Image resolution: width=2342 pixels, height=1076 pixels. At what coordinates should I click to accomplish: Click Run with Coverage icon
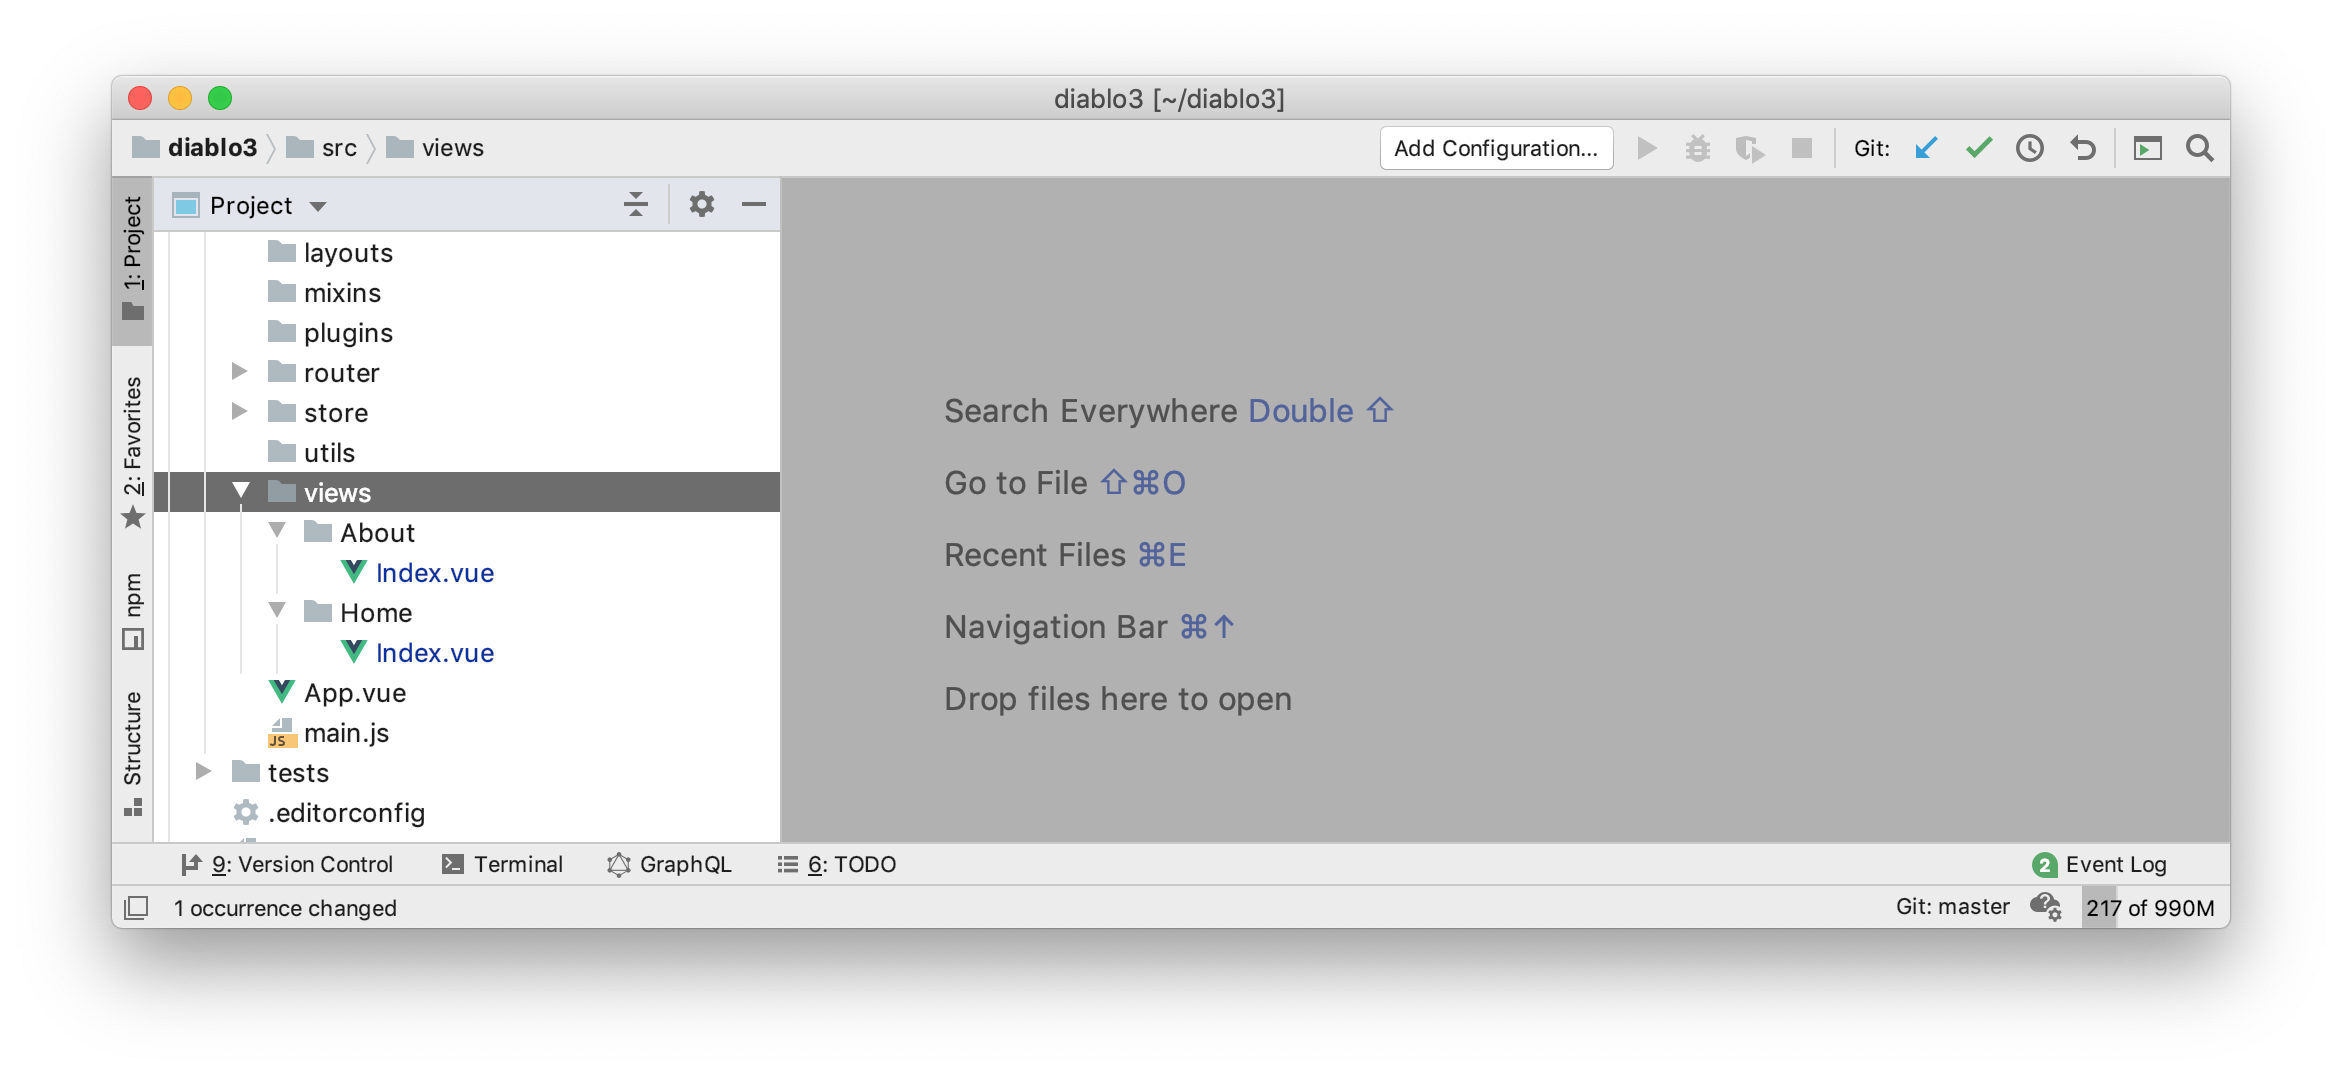coord(1750,148)
